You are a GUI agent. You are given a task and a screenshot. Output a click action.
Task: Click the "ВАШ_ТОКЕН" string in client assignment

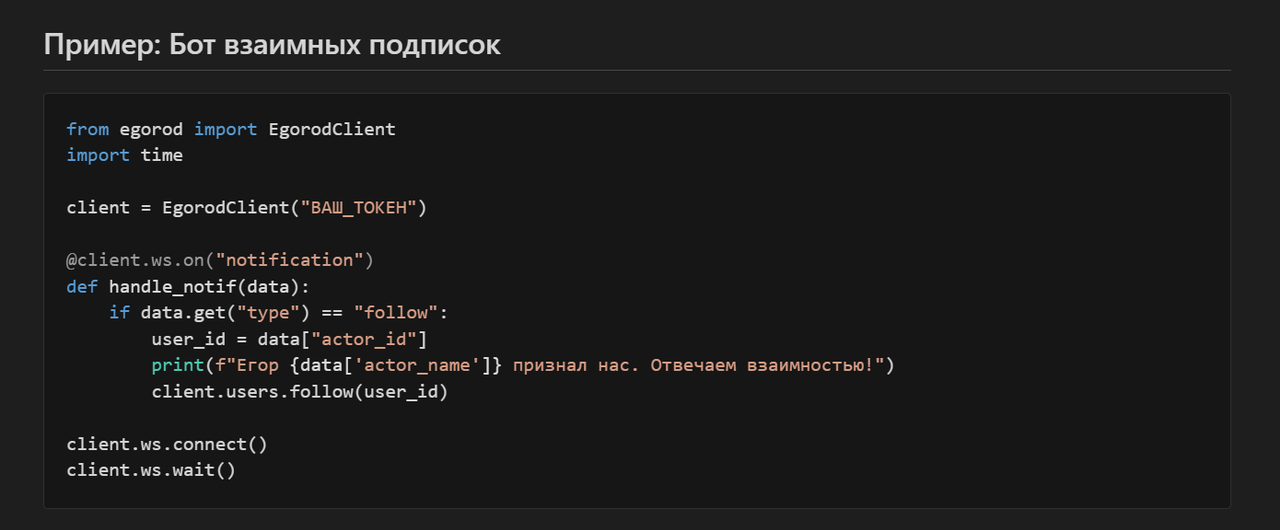tap(358, 208)
